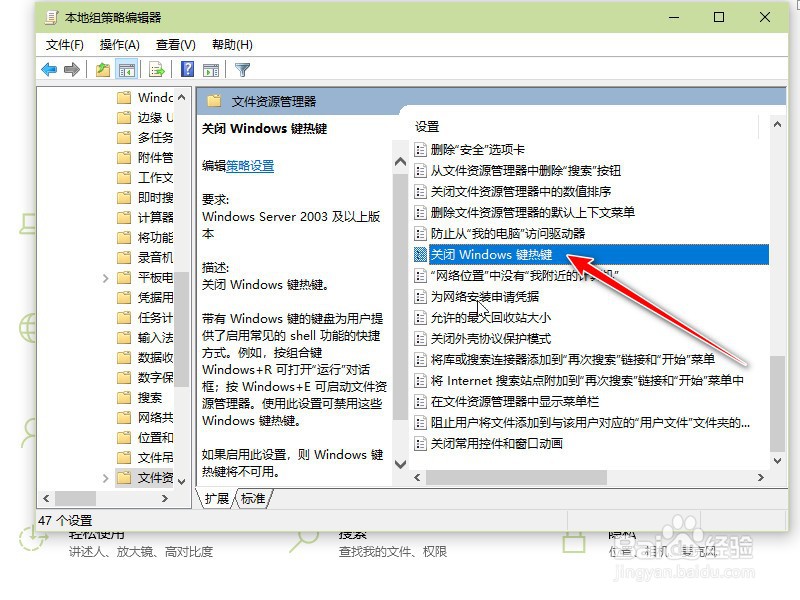The image size is (800, 600).
Task: Expand the 文件资 tree node
Action: pos(104,477)
